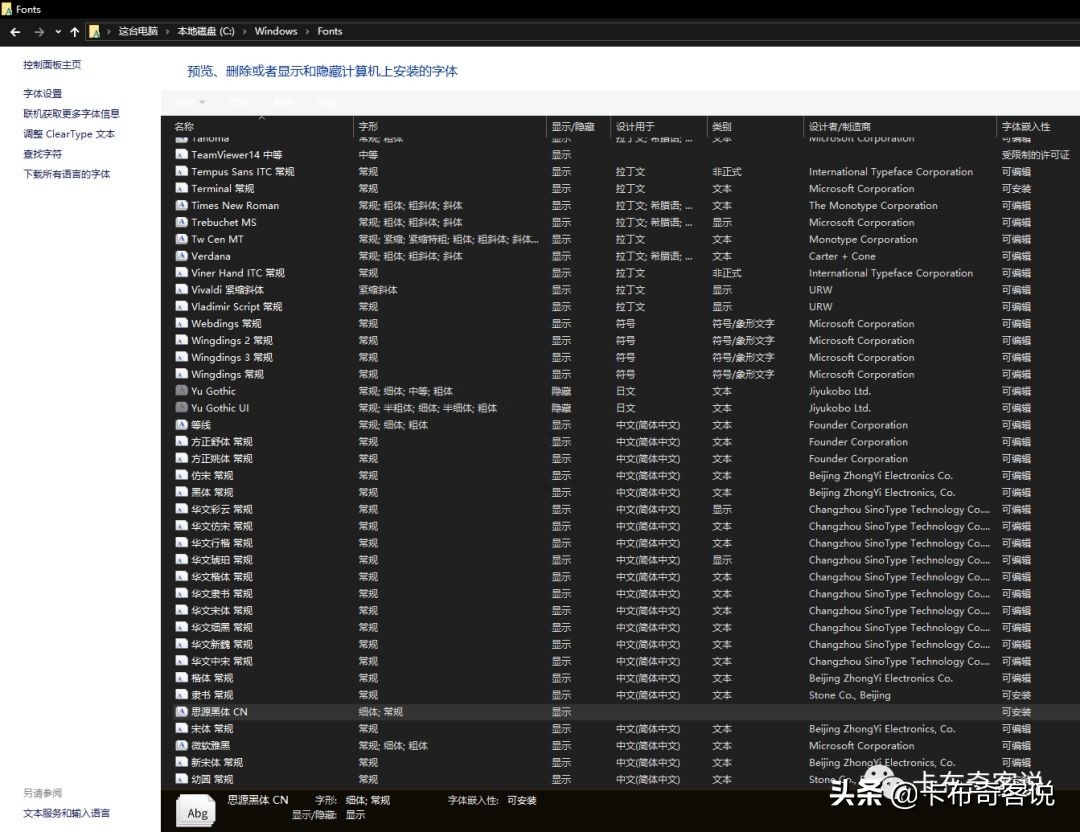Click the folder icon in the address bar
The width and height of the screenshot is (1080, 832).
95,31
